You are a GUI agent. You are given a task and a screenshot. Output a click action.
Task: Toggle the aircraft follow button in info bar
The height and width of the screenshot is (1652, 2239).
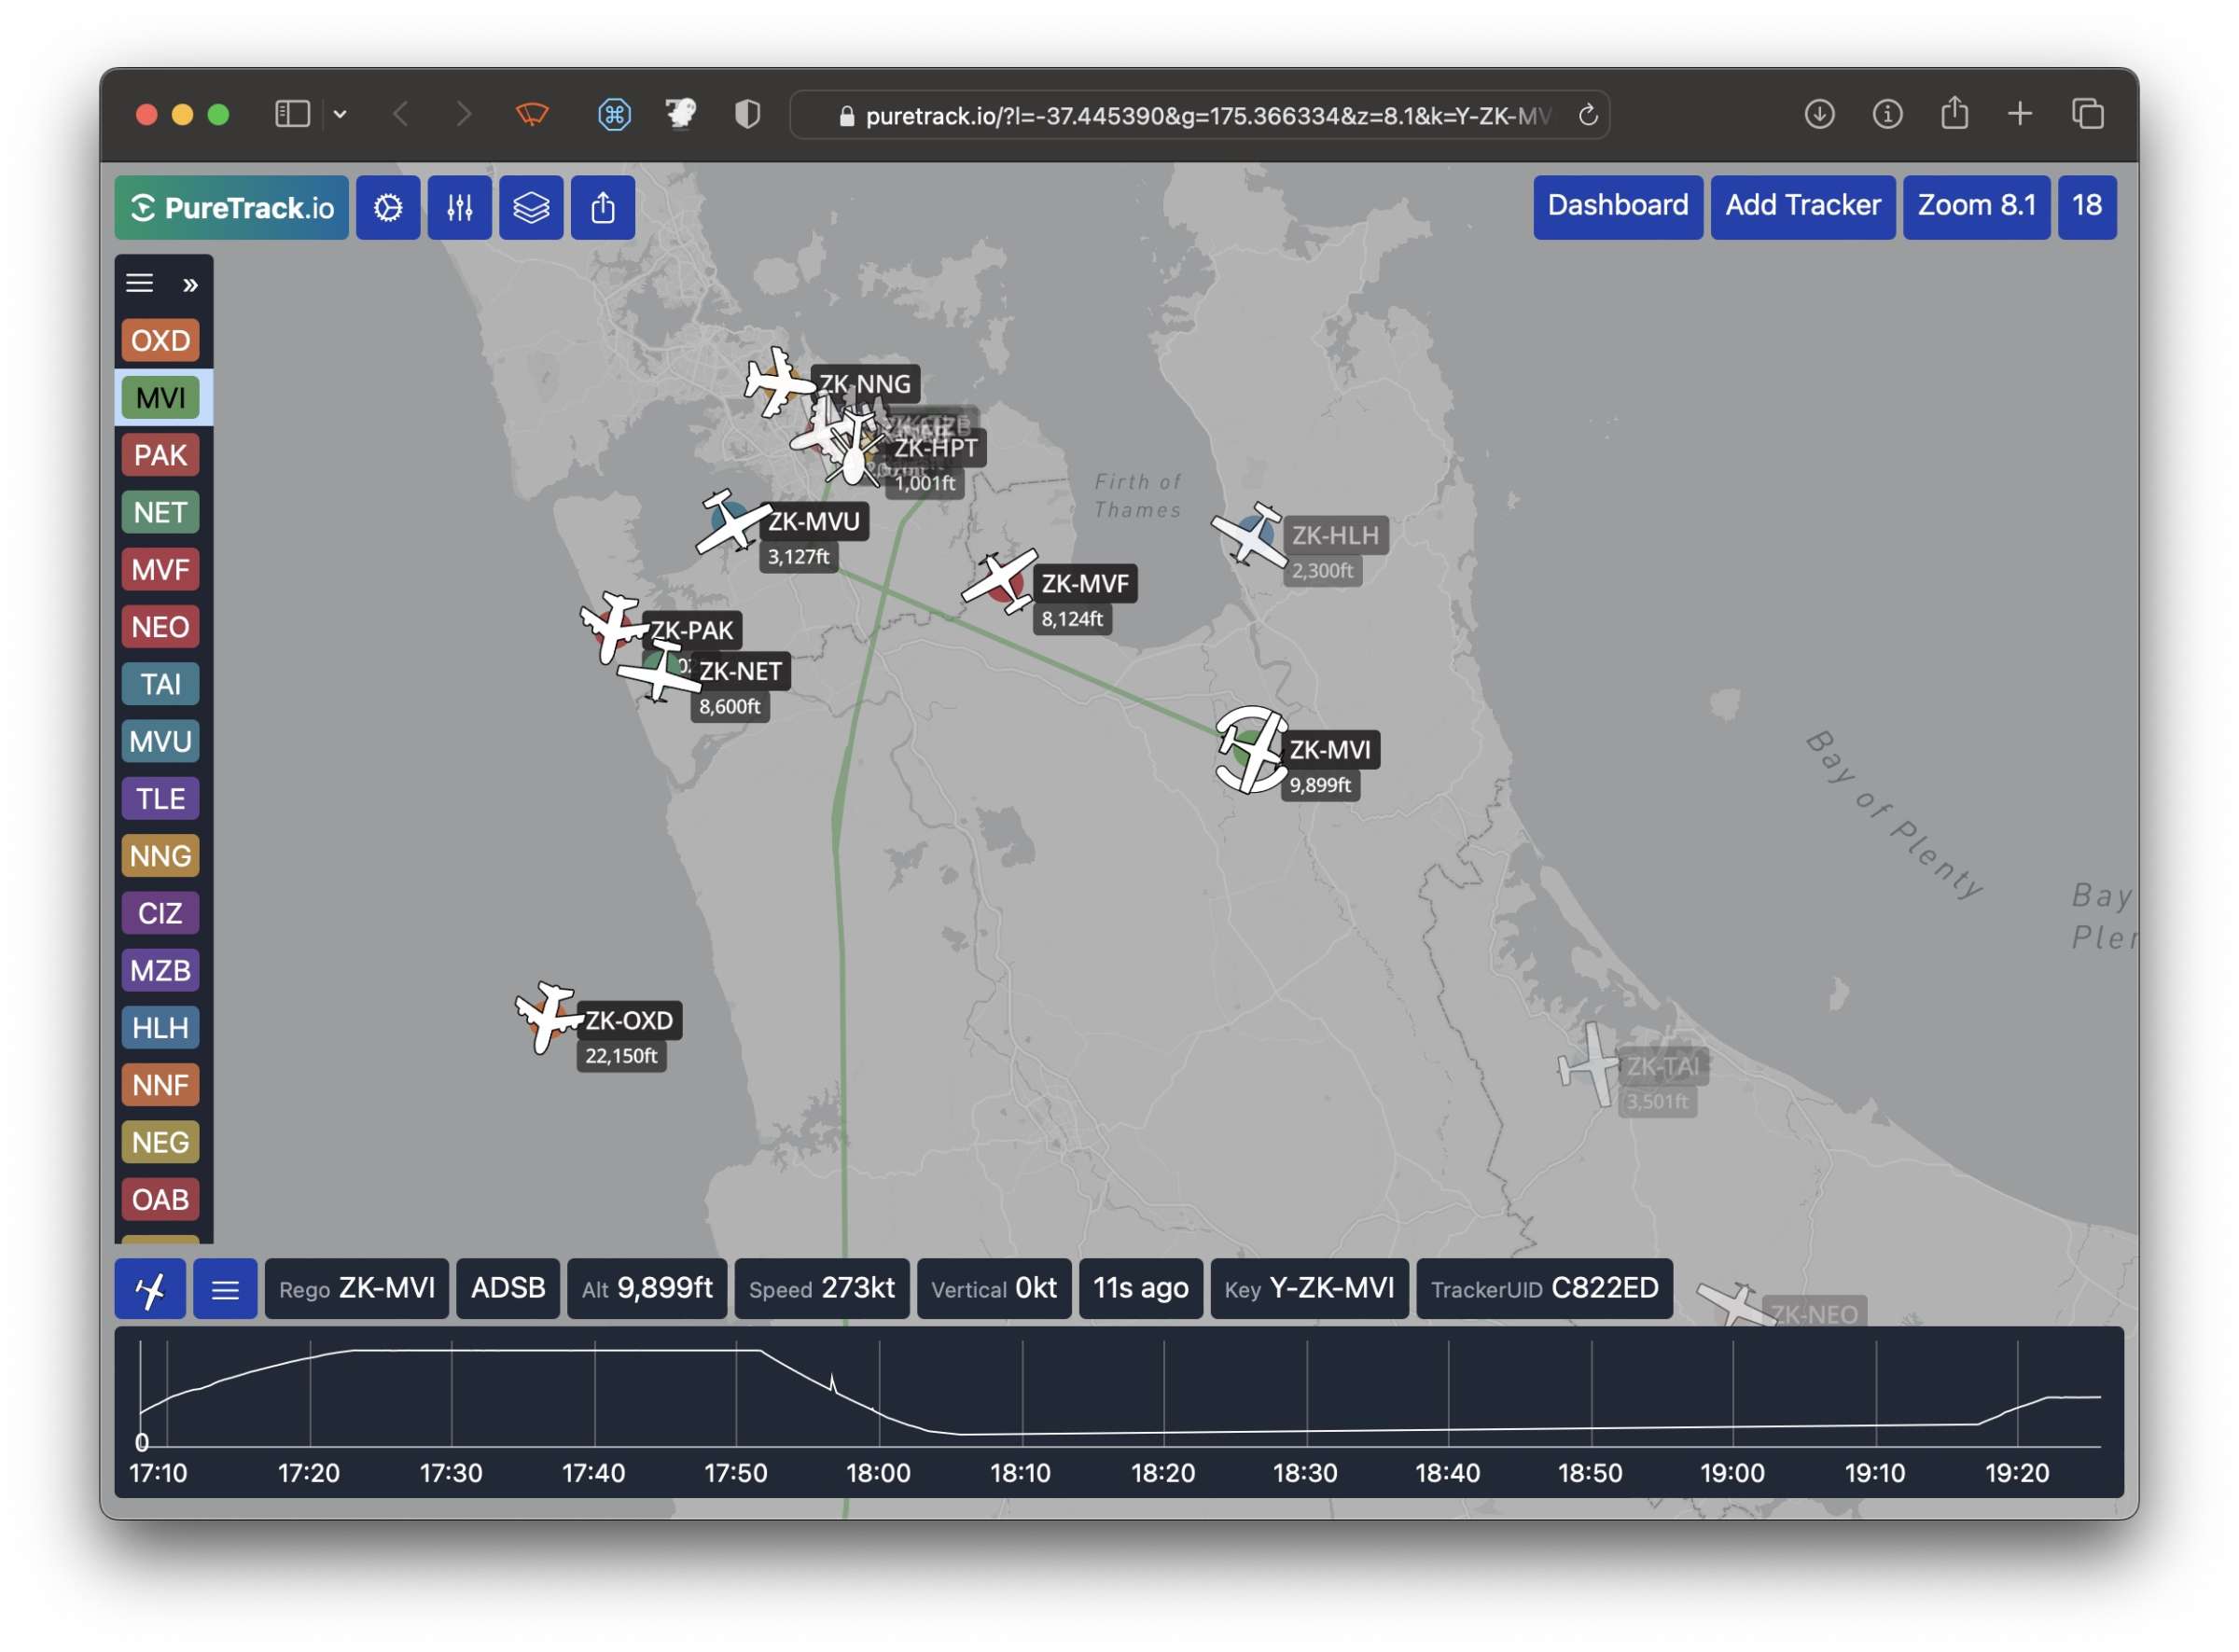pos(150,1291)
